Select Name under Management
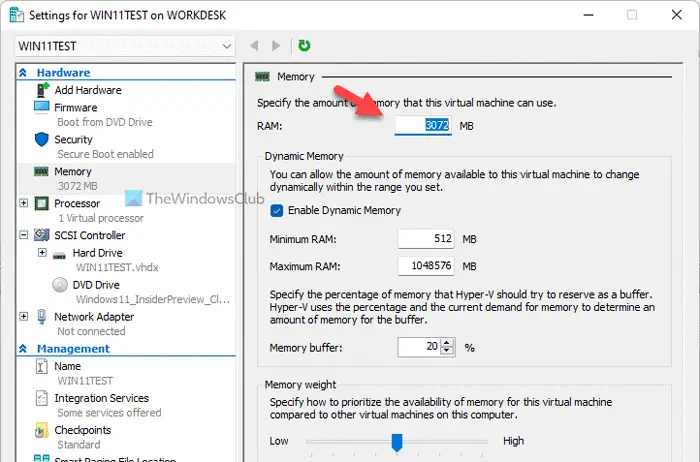 [67, 366]
